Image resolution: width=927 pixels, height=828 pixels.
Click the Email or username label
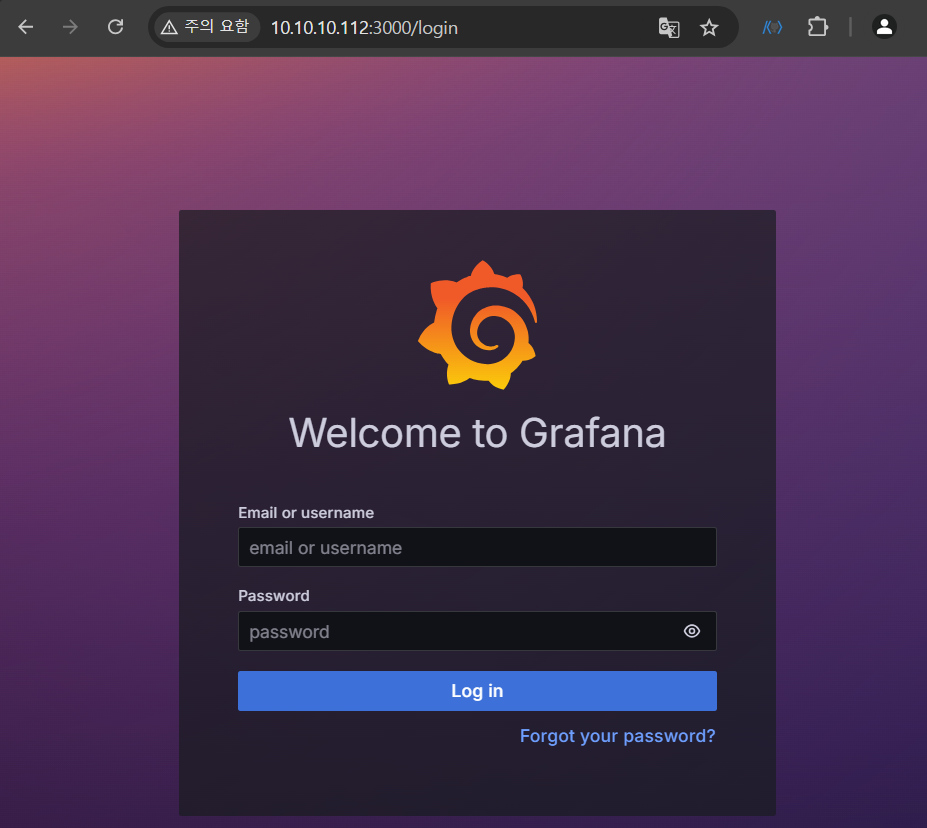click(306, 512)
